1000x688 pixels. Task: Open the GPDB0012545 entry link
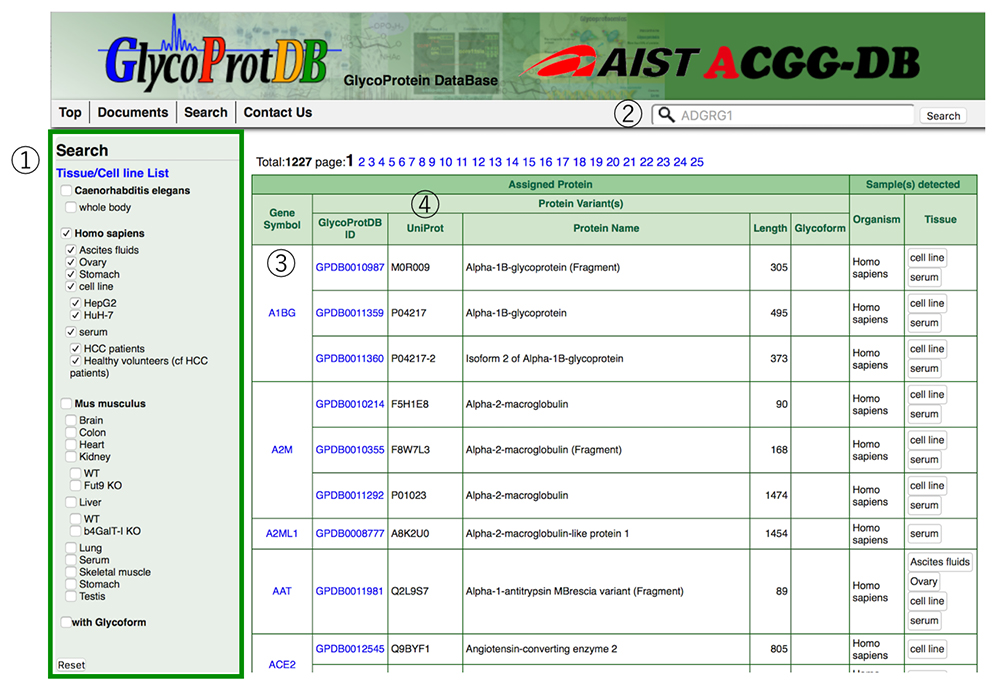[350, 649]
